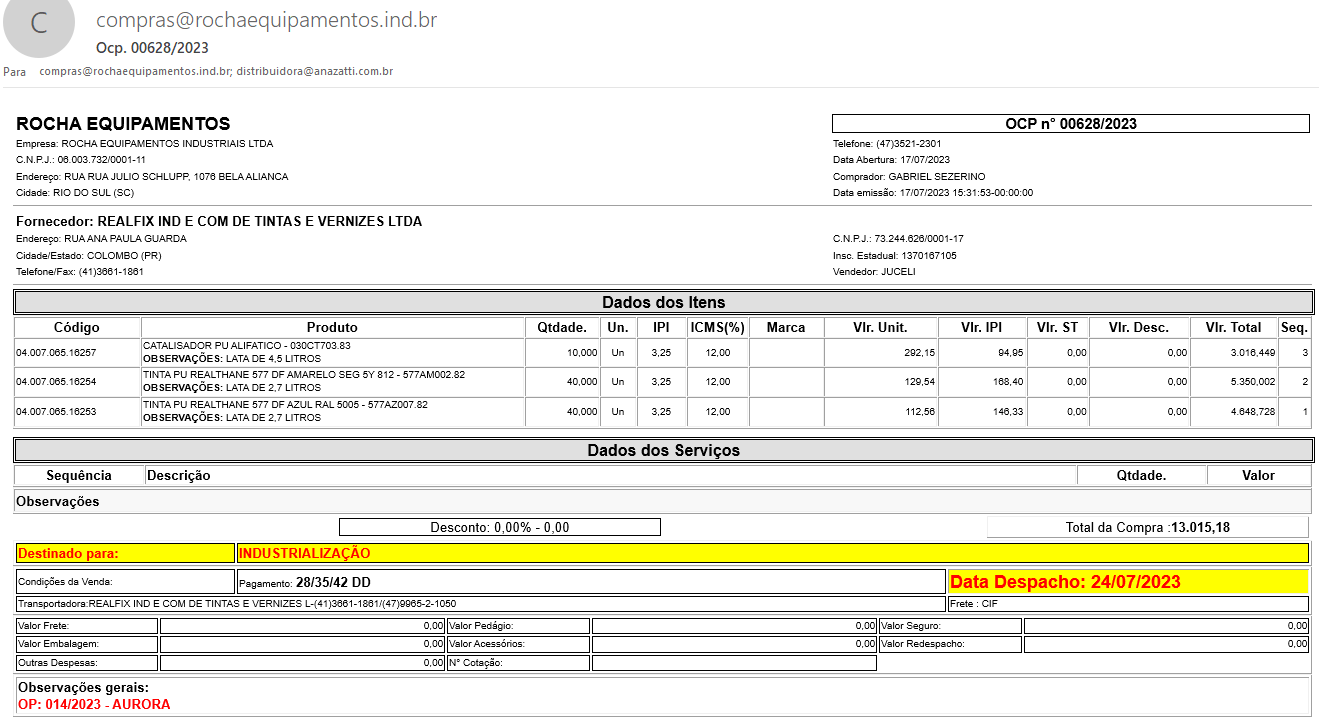Click the sender address compras@rochaequipamentos.ind.br in header
Screen dimensions: 1319x718
[266, 20]
